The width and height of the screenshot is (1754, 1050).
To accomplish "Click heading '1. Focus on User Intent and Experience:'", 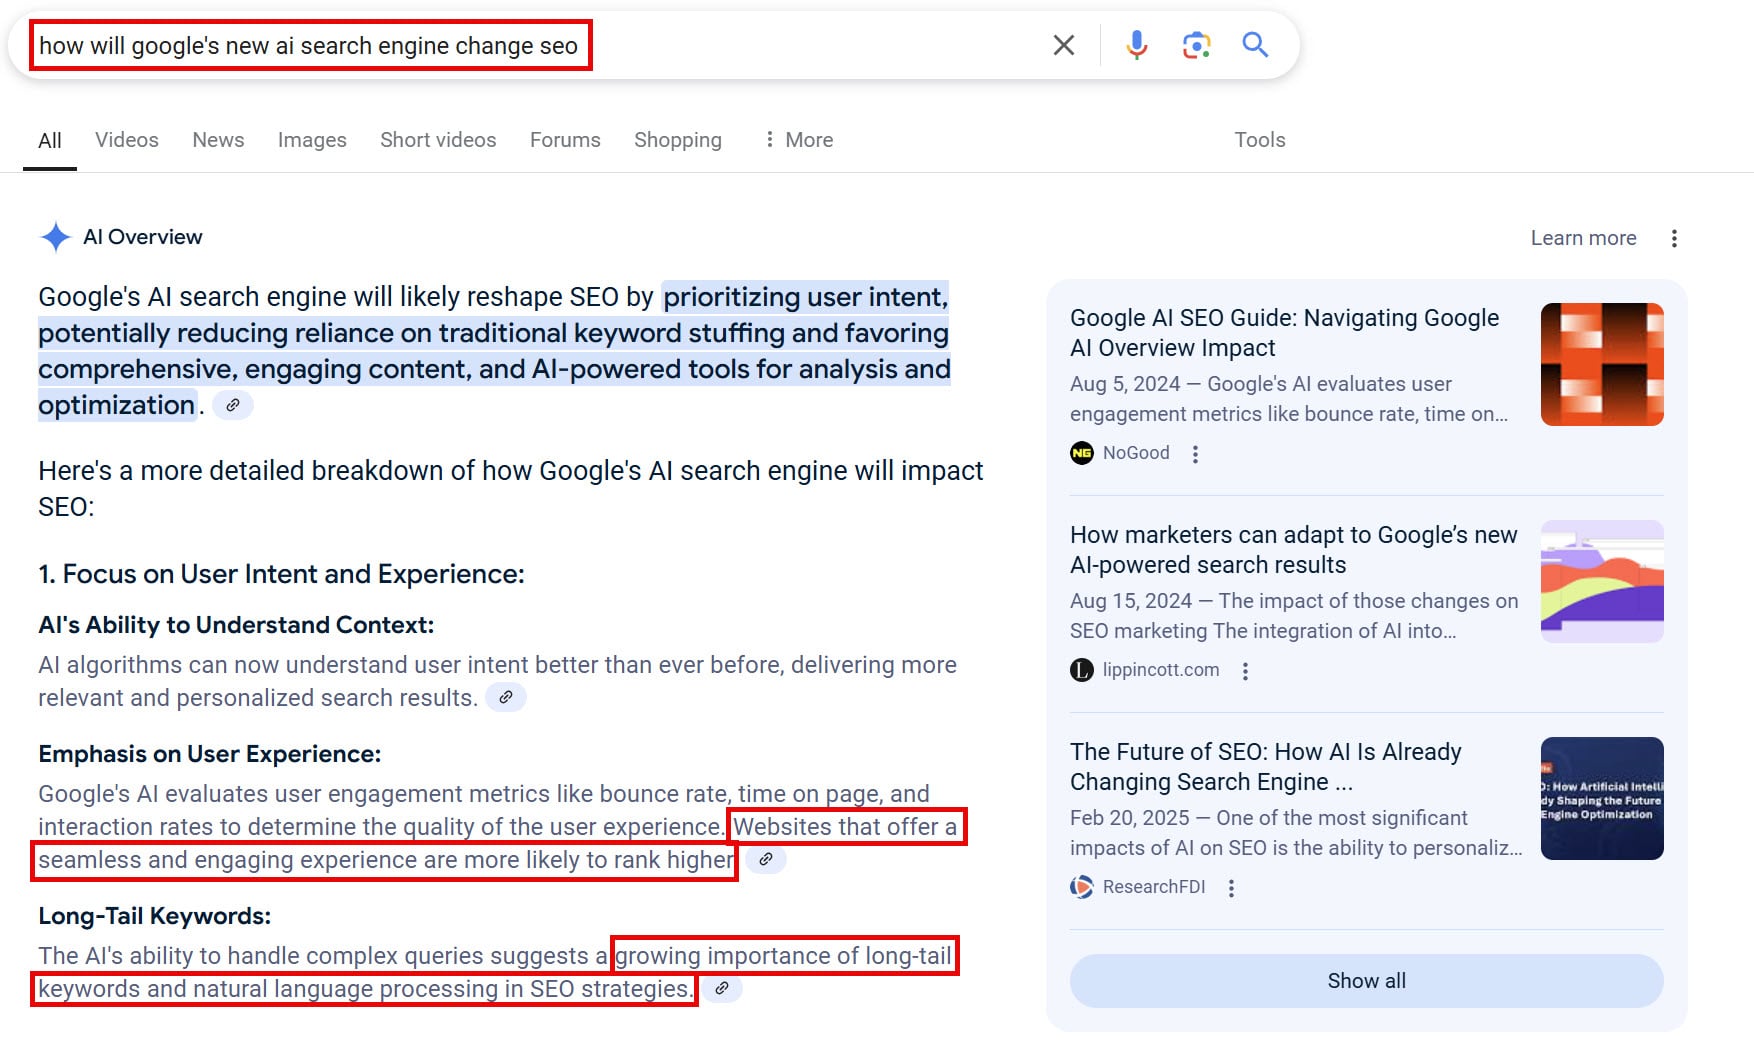I will [x=281, y=574].
